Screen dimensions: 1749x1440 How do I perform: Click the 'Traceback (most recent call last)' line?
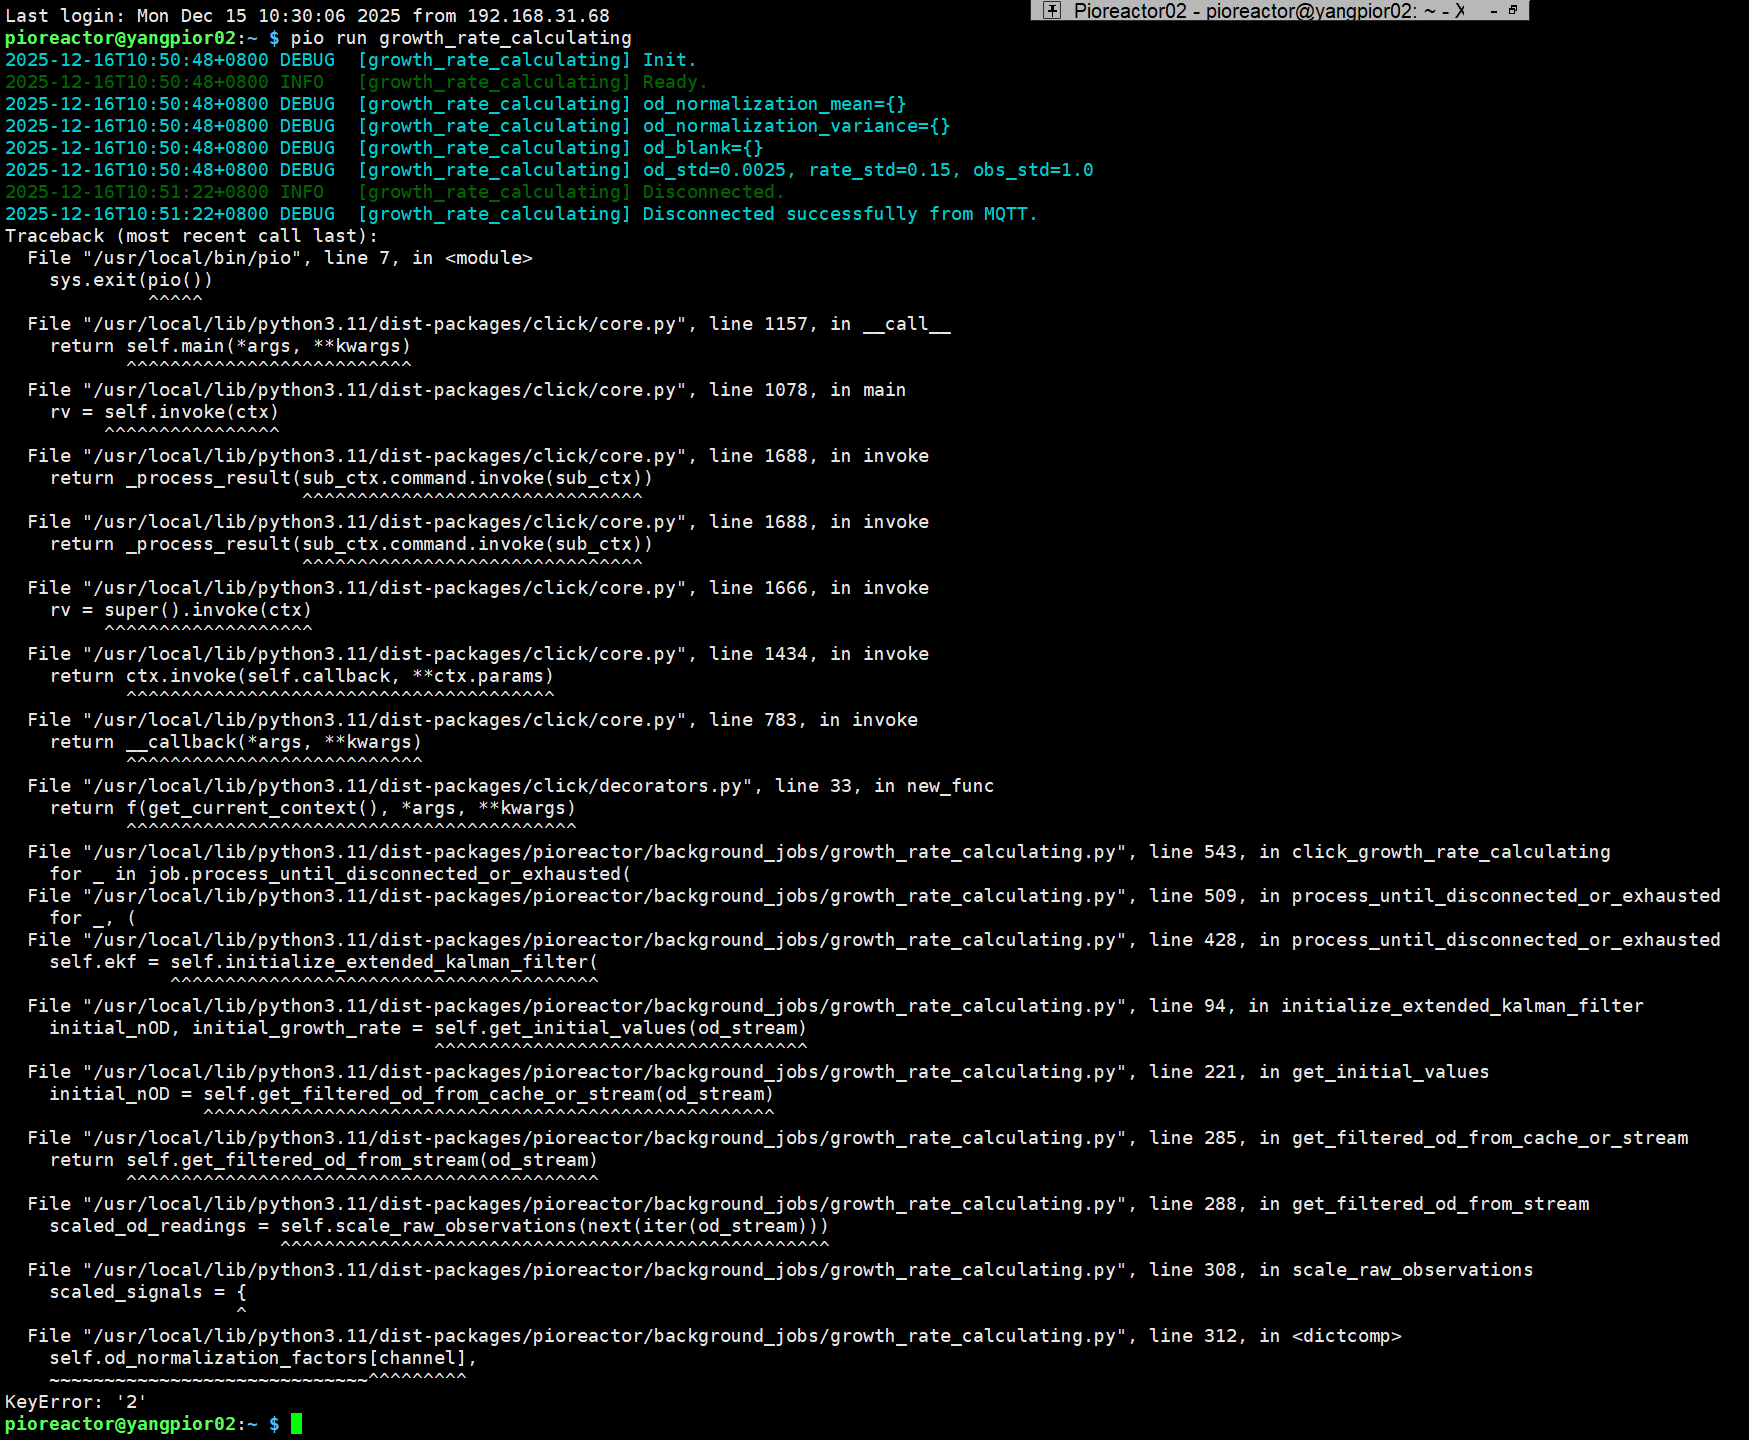click(191, 236)
